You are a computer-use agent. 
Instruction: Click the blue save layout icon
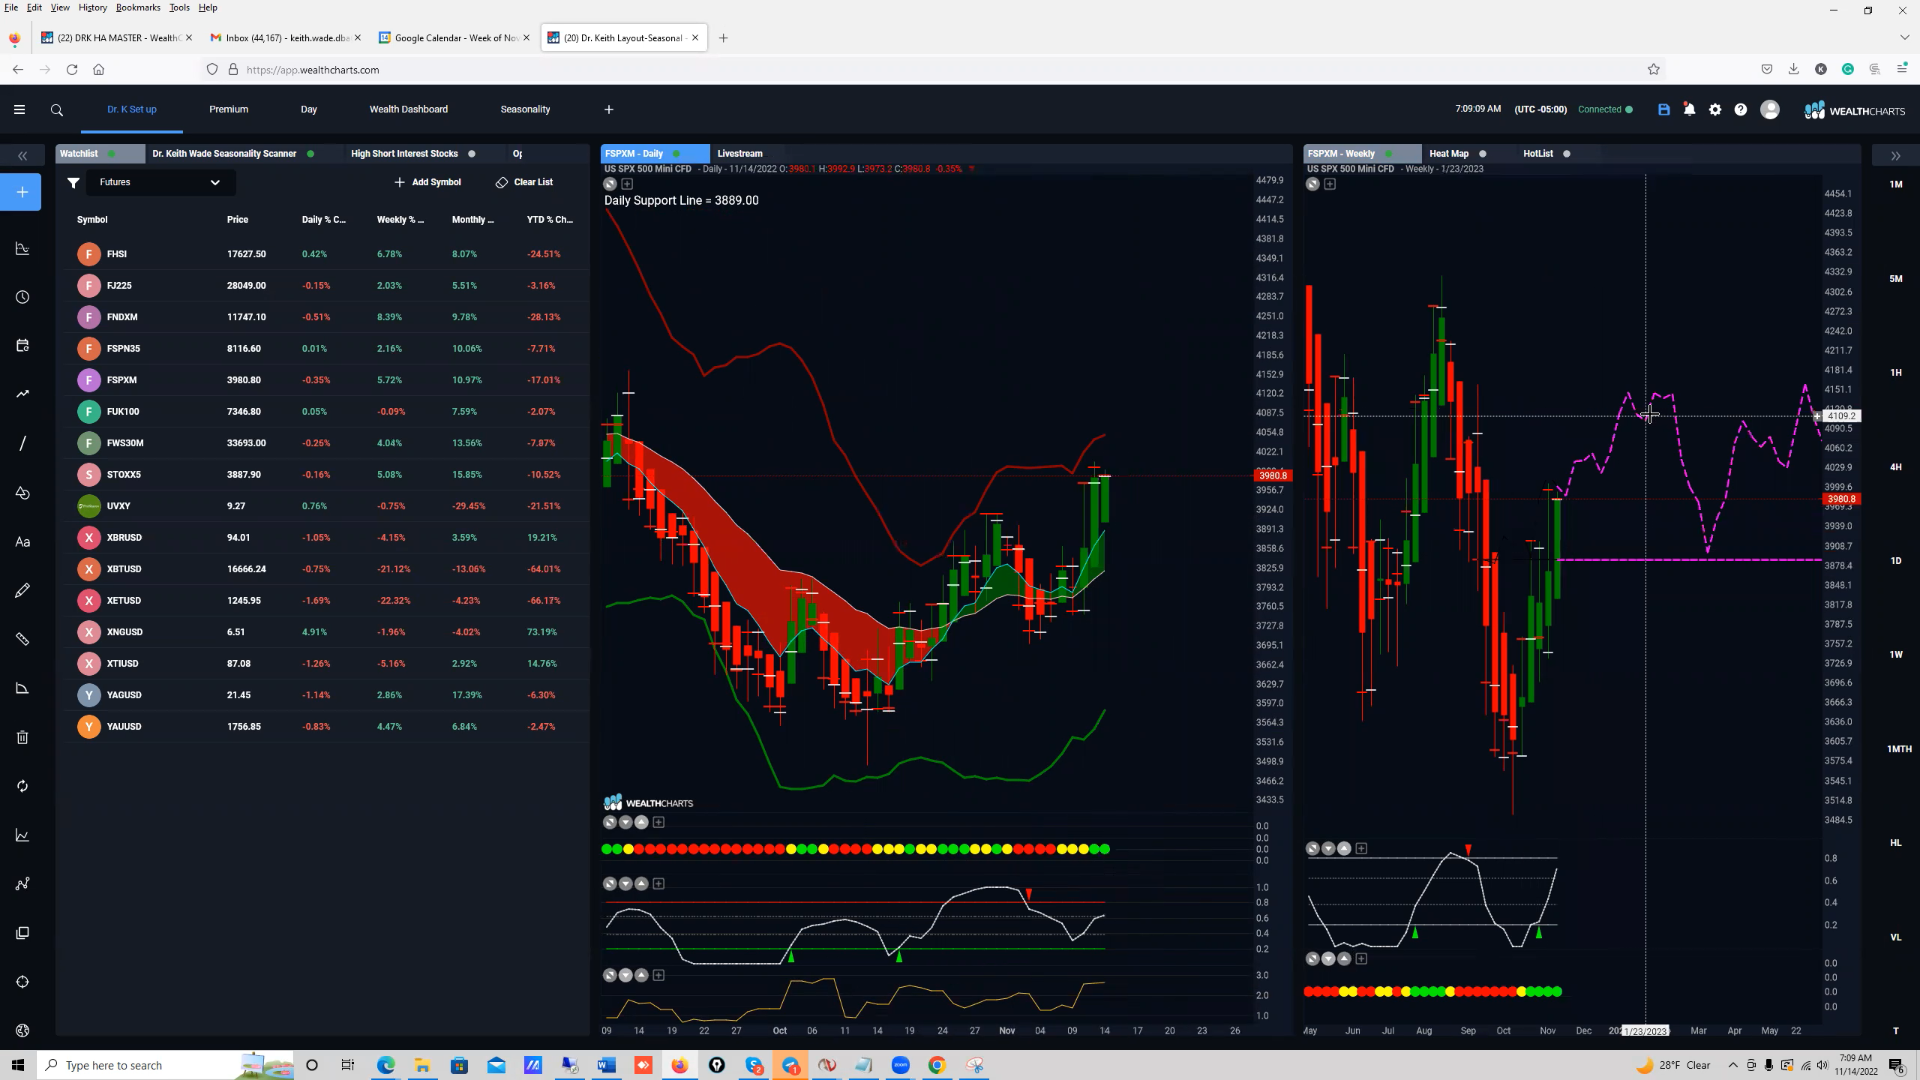pyautogui.click(x=1664, y=110)
